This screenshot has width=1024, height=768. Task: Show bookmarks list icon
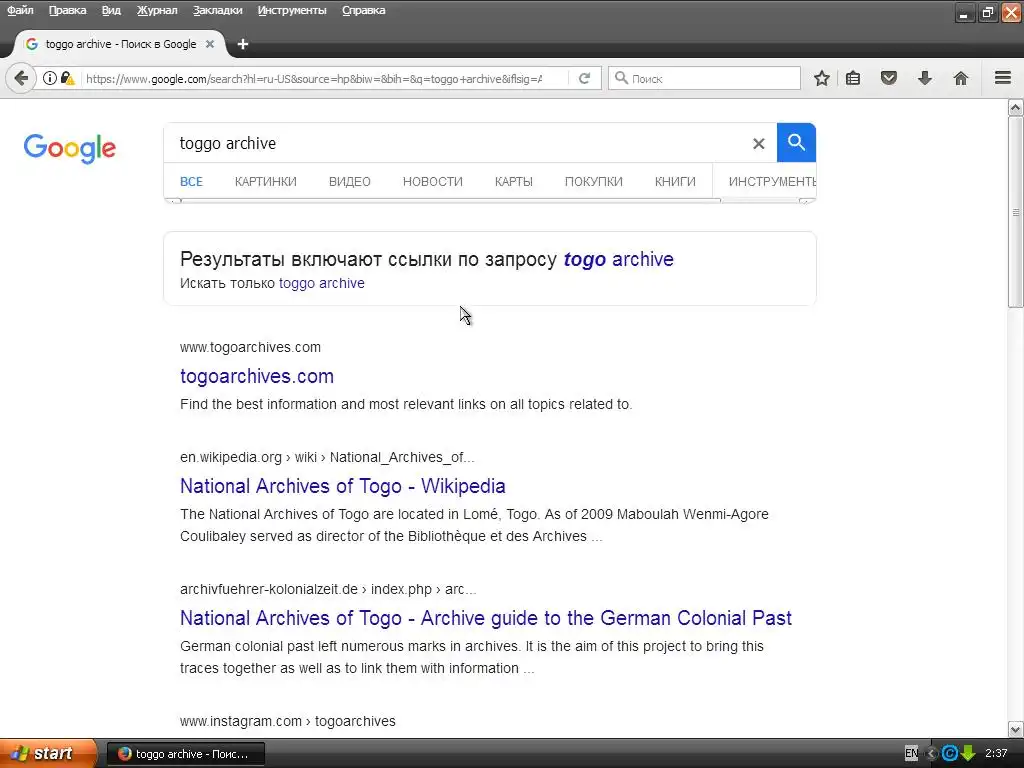[853, 78]
